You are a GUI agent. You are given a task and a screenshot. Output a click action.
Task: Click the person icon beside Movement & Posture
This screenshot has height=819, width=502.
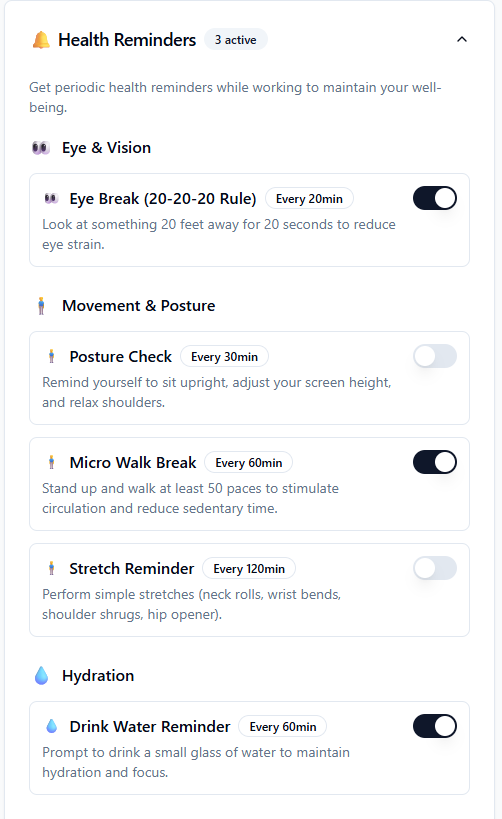[41, 306]
